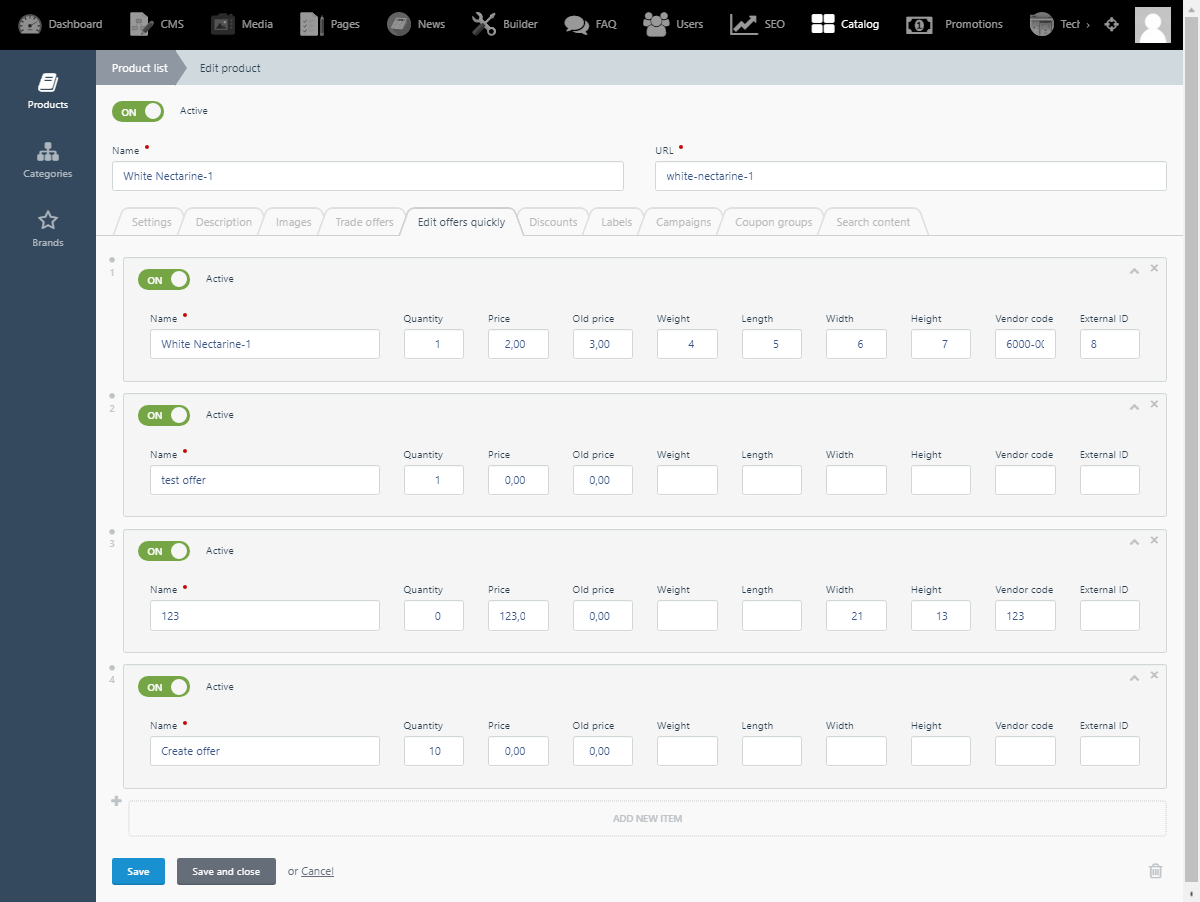
Task: Click the Add new item button
Action: [647, 818]
